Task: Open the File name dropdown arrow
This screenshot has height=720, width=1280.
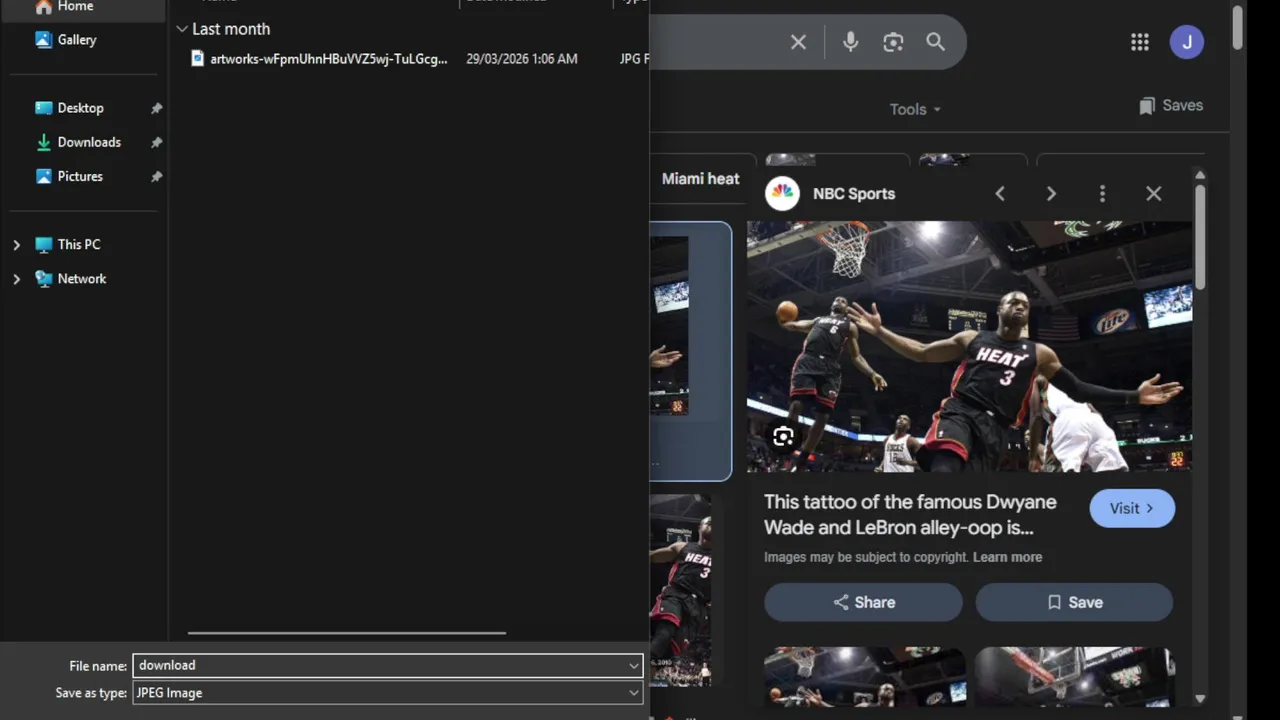Action: point(634,666)
